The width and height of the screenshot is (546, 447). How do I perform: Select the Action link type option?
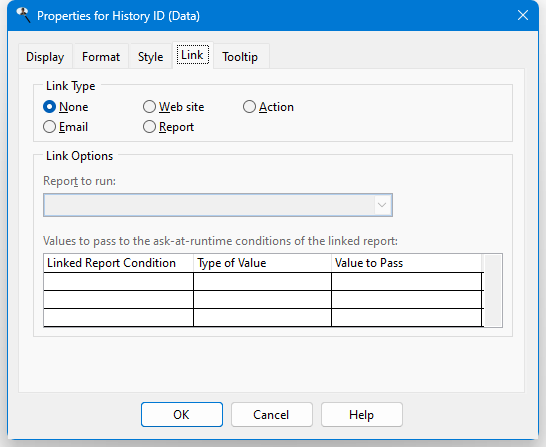point(268,107)
